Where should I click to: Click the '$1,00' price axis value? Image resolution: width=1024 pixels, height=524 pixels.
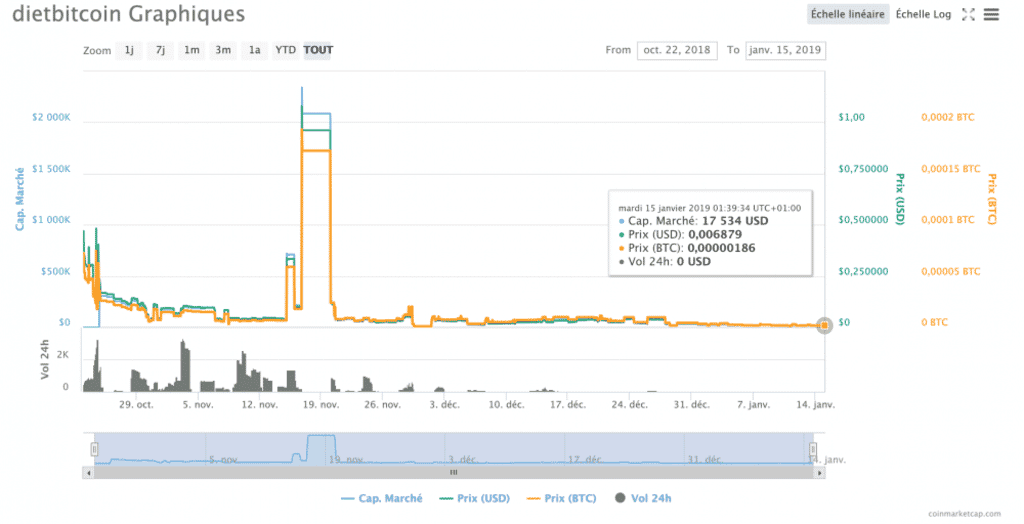pyautogui.click(x=852, y=118)
